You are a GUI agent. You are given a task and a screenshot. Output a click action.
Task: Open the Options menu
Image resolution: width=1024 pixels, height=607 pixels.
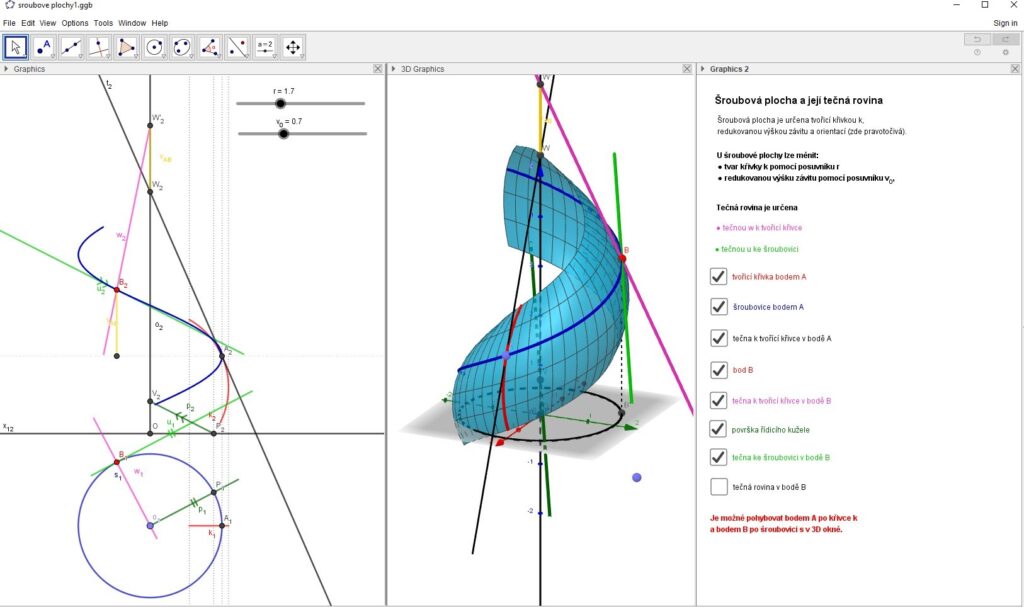point(75,23)
